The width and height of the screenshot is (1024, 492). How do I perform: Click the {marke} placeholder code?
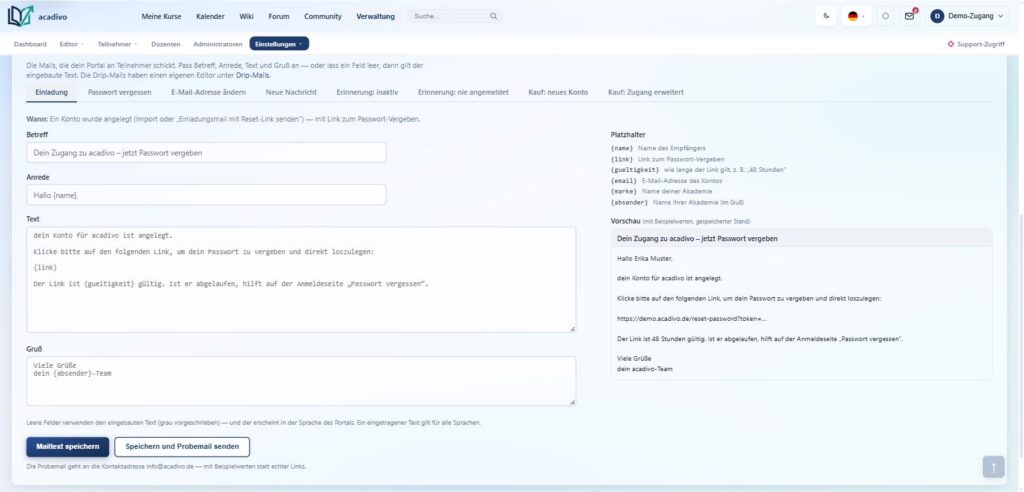(x=624, y=191)
